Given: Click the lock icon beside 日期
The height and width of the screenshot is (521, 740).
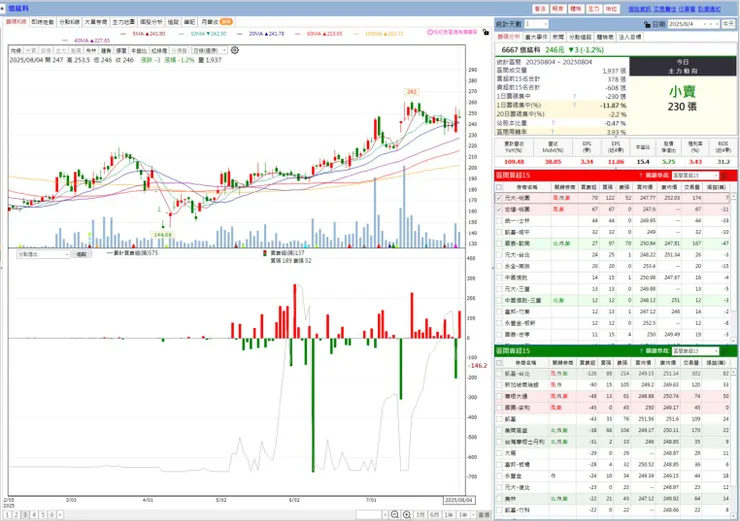Looking at the screenshot, I should pos(647,24).
